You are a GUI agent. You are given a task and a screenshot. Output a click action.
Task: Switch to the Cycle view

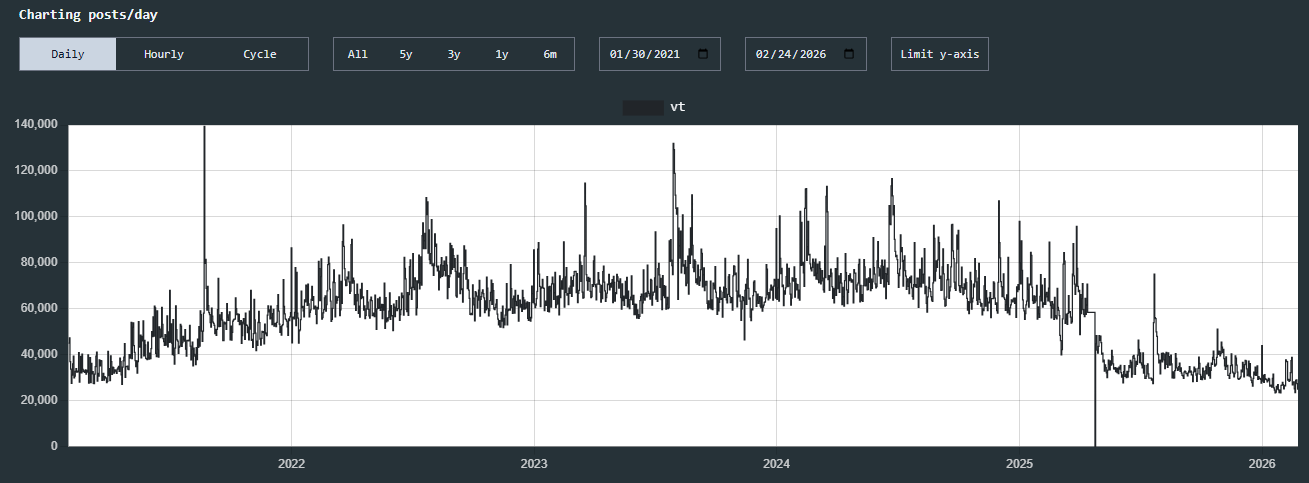260,54
